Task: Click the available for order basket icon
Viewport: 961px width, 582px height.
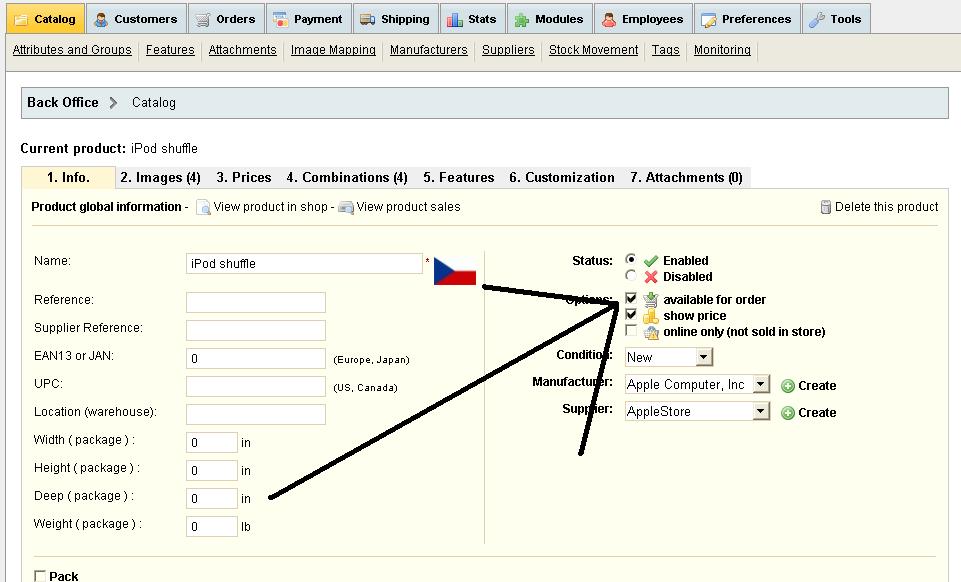Action: [651, 300]
